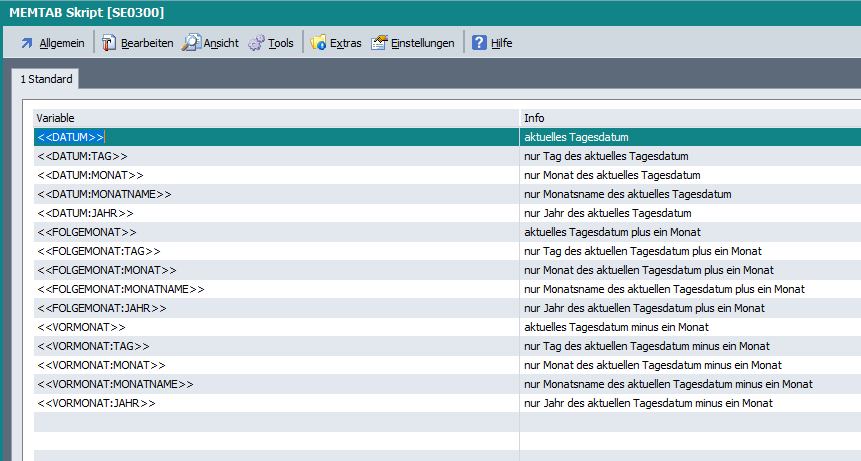Click info text for <<VORMONAT:JAHR>>
This screenshot has width=861, height=461.
(x=648, y=403)
